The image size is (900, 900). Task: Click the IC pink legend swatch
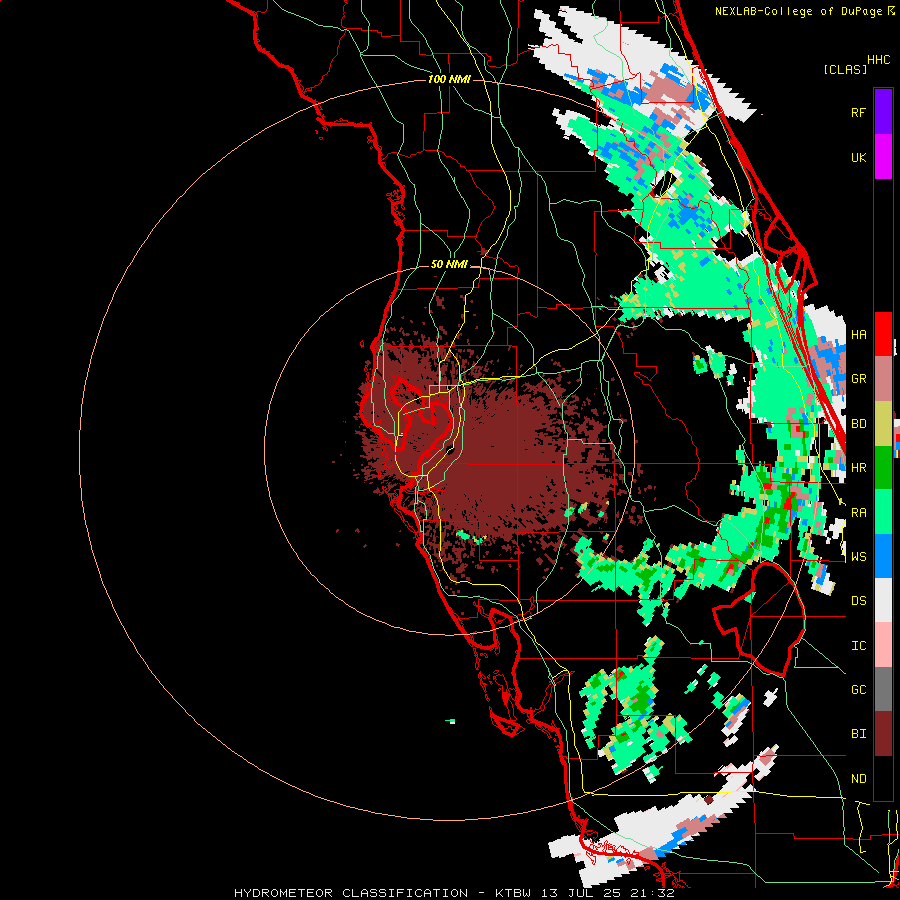click(883, 645)
